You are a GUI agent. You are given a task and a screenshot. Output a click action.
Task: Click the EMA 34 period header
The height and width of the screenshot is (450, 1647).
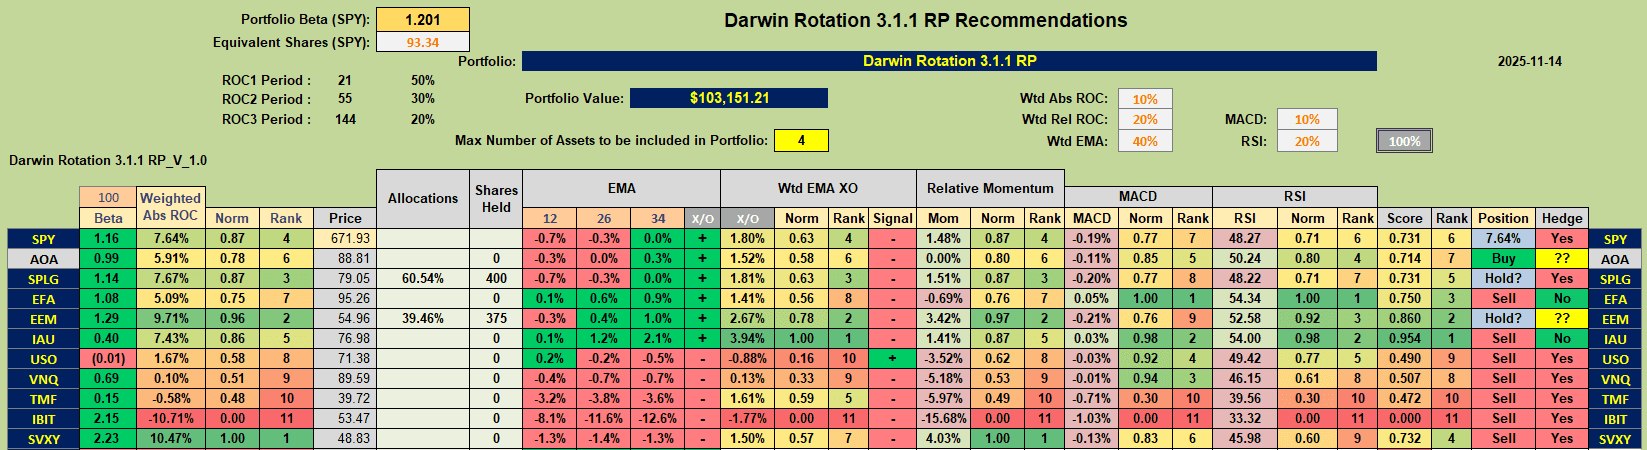pyautogui.click(x=657, y=218)
